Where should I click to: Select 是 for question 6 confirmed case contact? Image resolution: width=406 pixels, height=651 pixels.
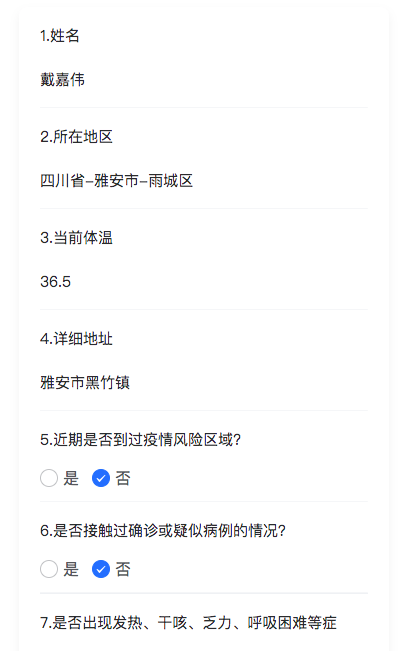(49, 569)
